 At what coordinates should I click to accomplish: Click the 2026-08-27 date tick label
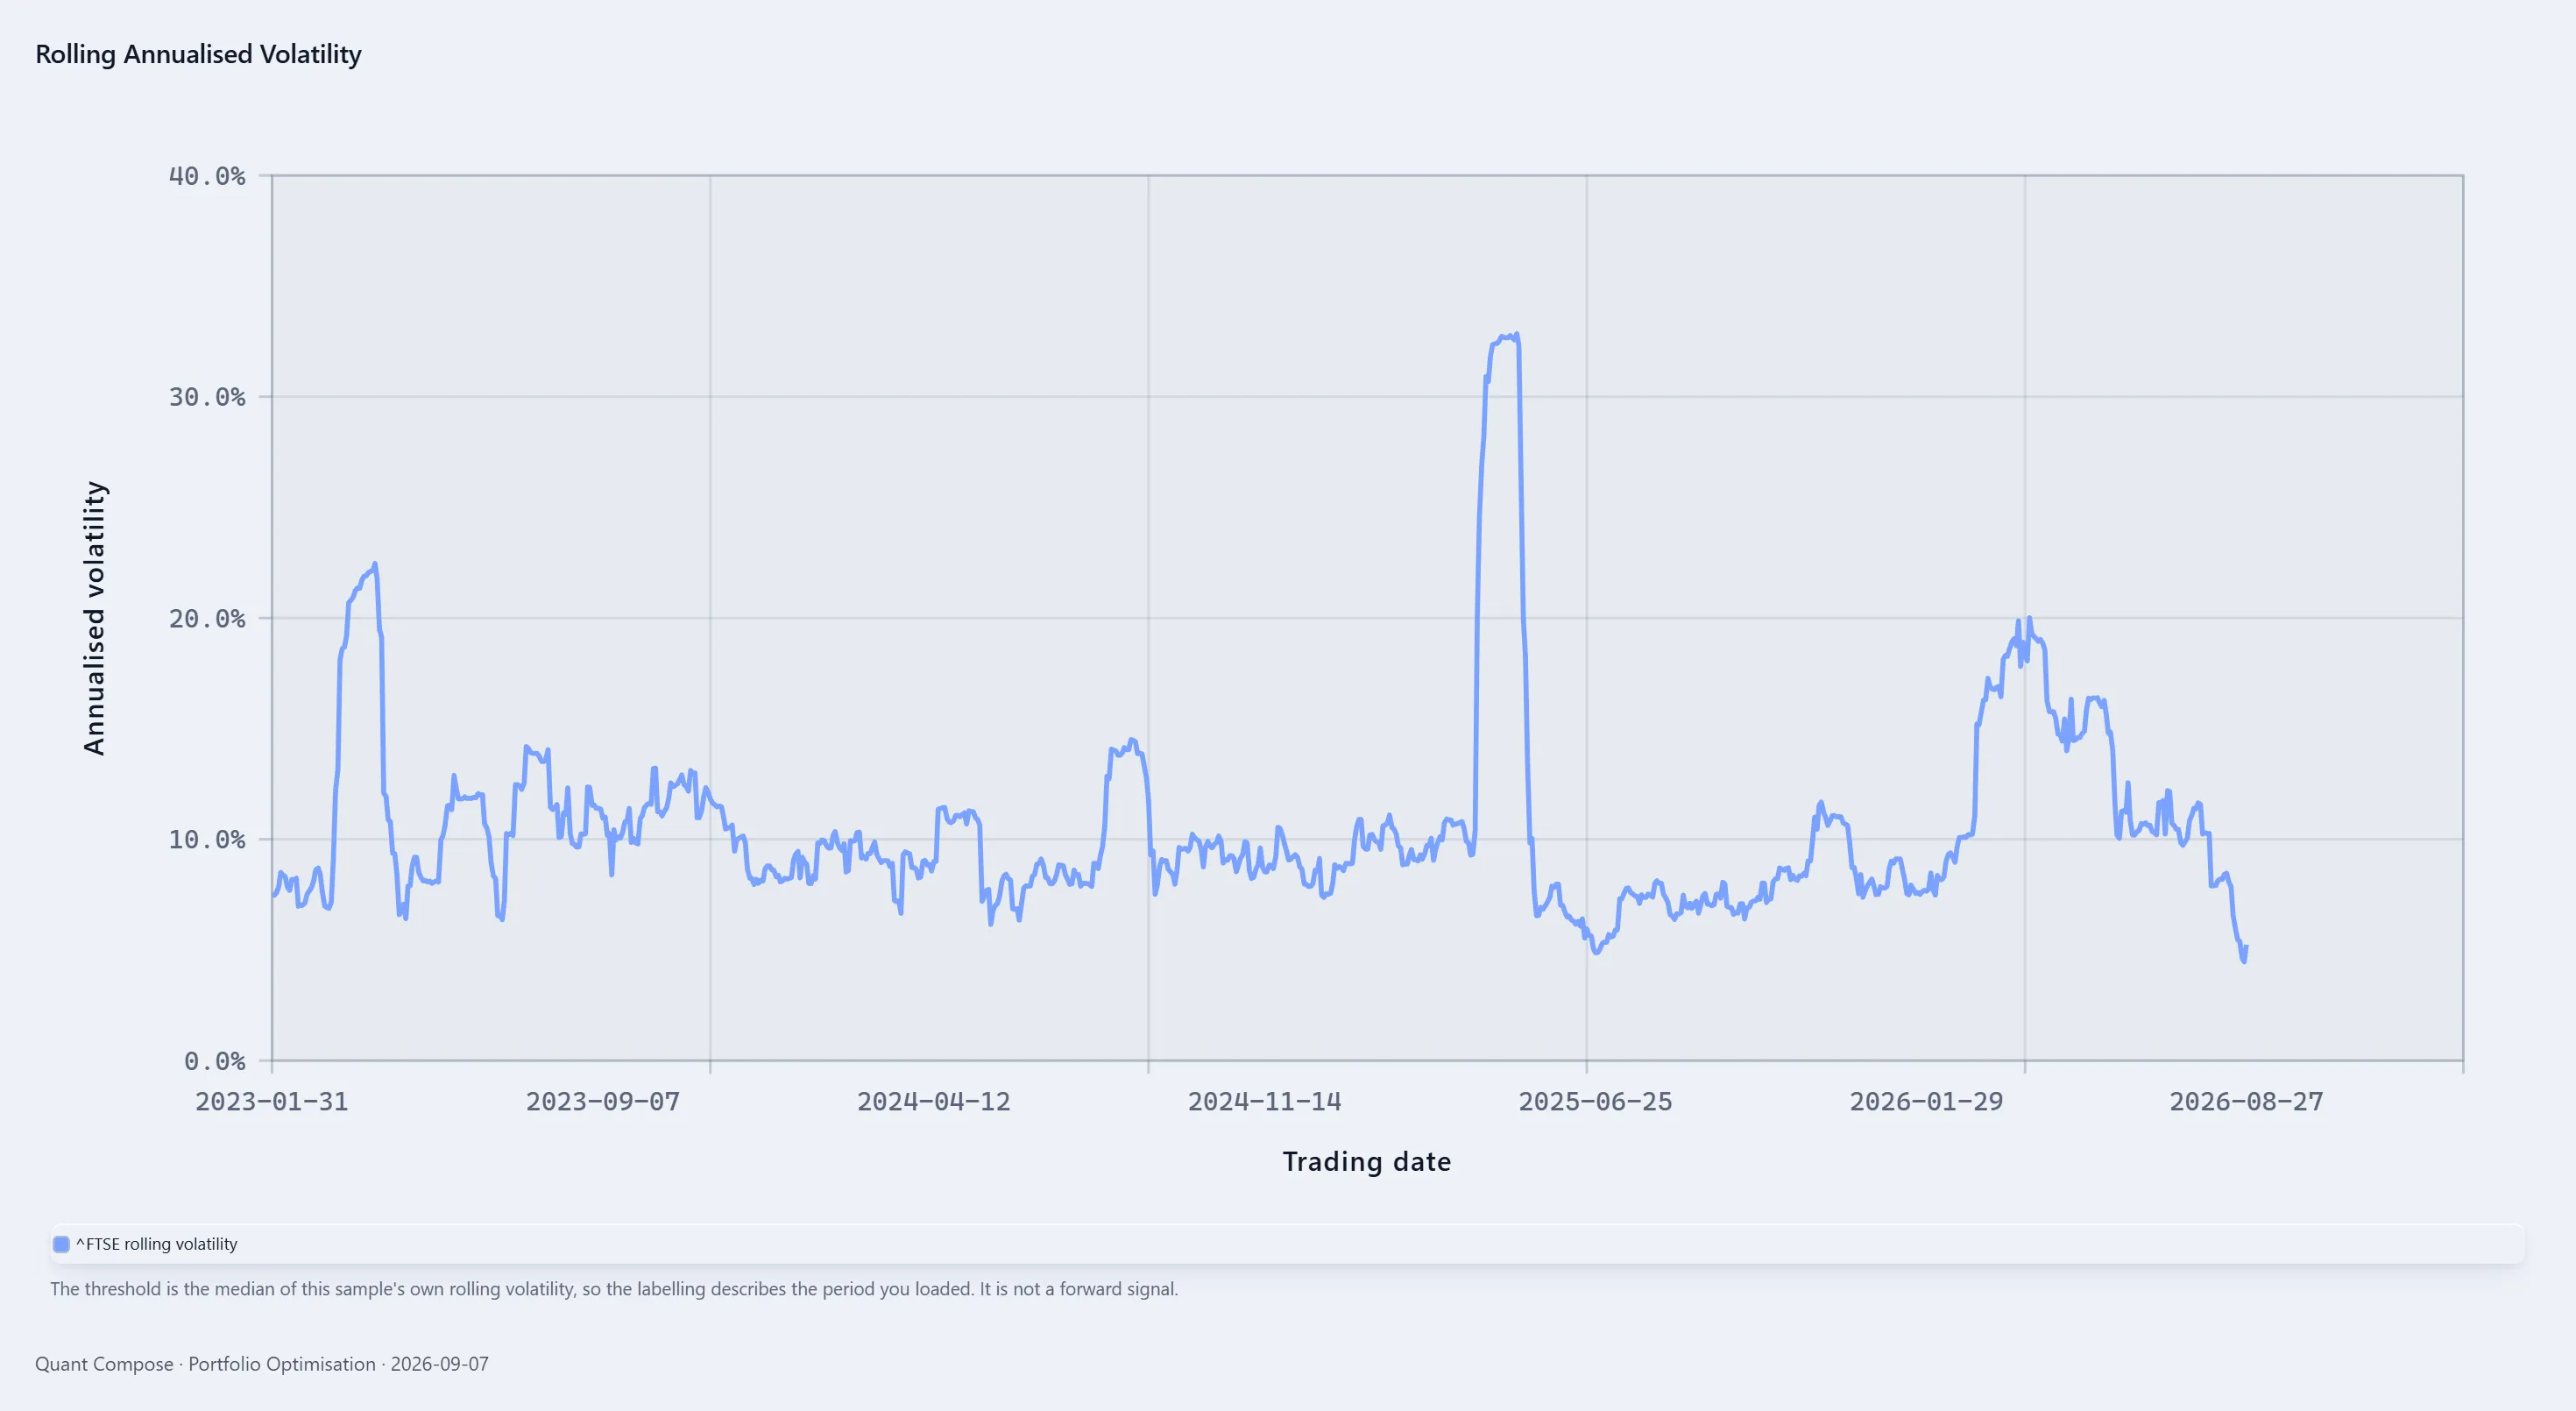click(2247, 1102)
